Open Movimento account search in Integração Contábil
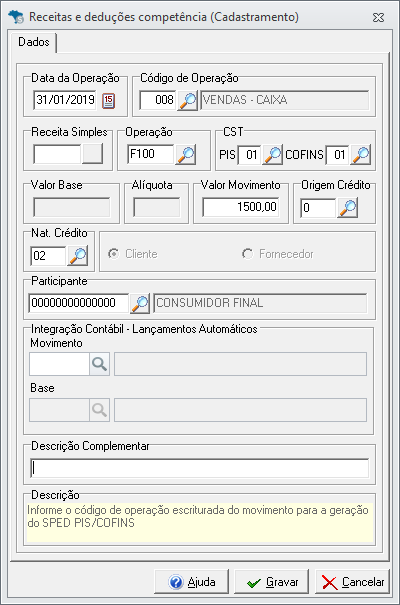 [x=100, y=363]
